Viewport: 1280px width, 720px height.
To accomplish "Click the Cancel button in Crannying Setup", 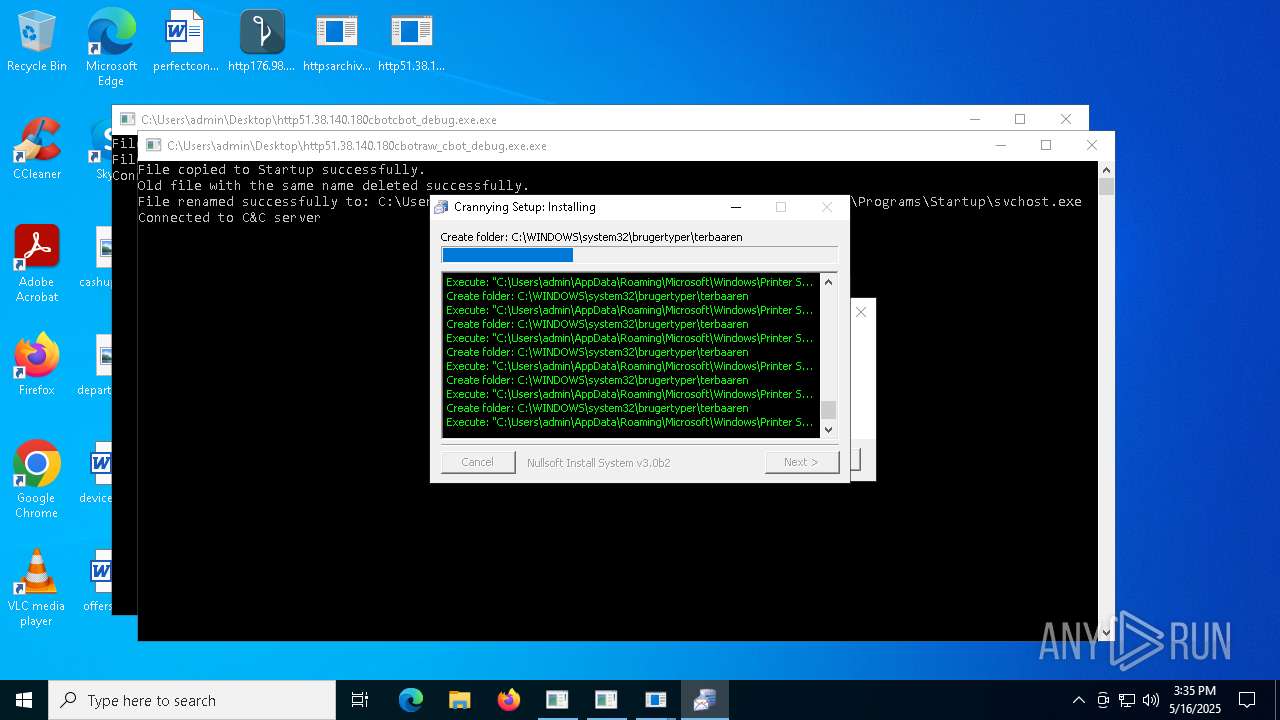I will (x=478, y=462).
